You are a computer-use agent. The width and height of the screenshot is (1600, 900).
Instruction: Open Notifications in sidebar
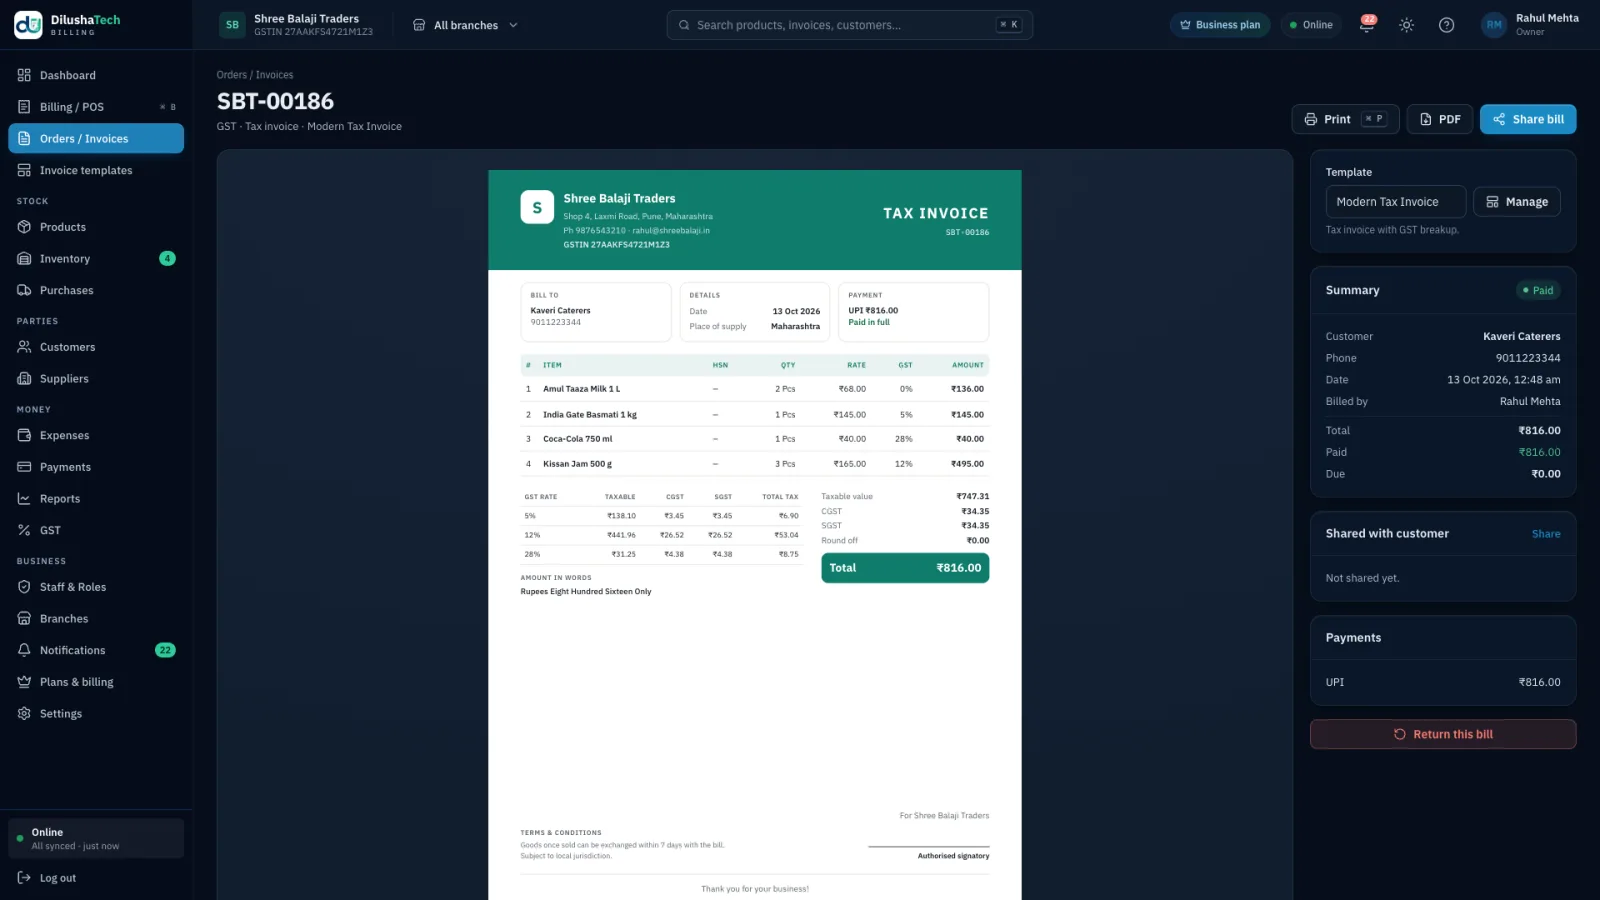point(96,650)
